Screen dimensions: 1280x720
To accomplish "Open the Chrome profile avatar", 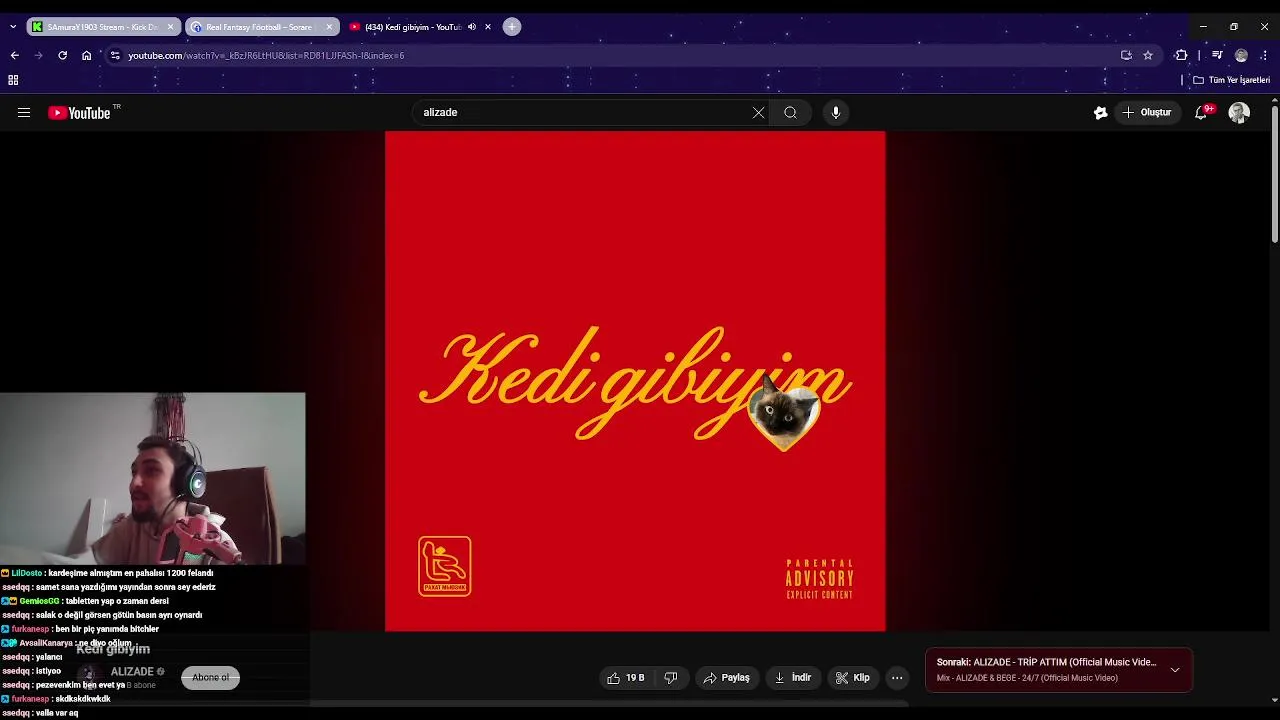I will pos(1241,55).
